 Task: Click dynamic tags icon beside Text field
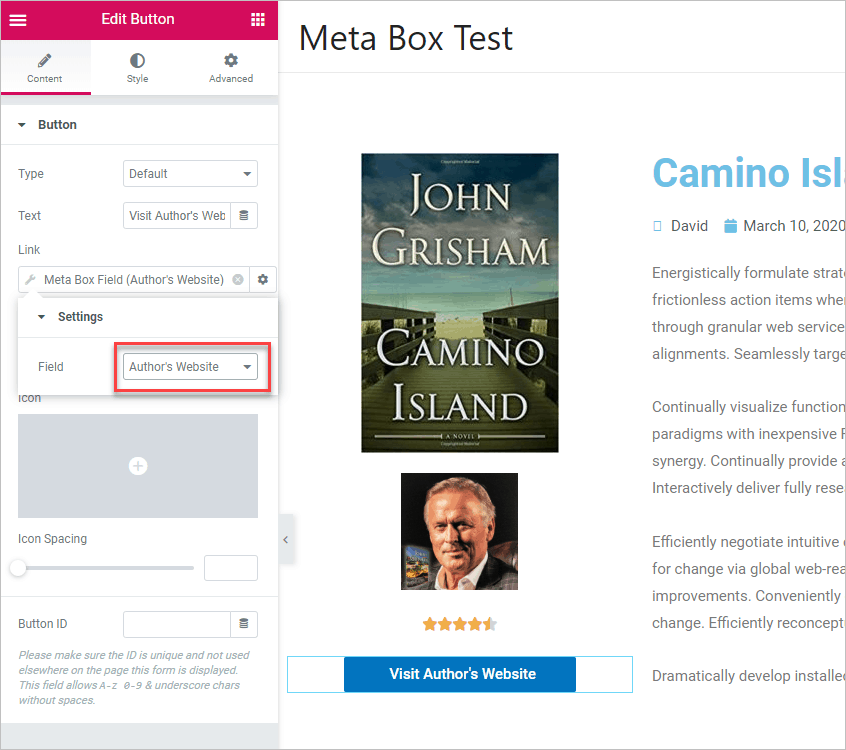coord(244,215)
